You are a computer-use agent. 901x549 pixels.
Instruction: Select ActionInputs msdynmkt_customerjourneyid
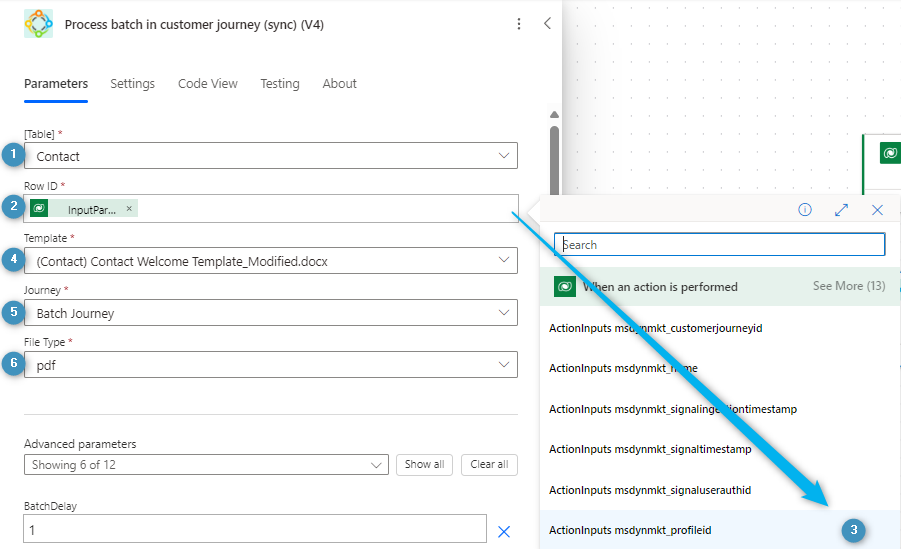point(656,328)
